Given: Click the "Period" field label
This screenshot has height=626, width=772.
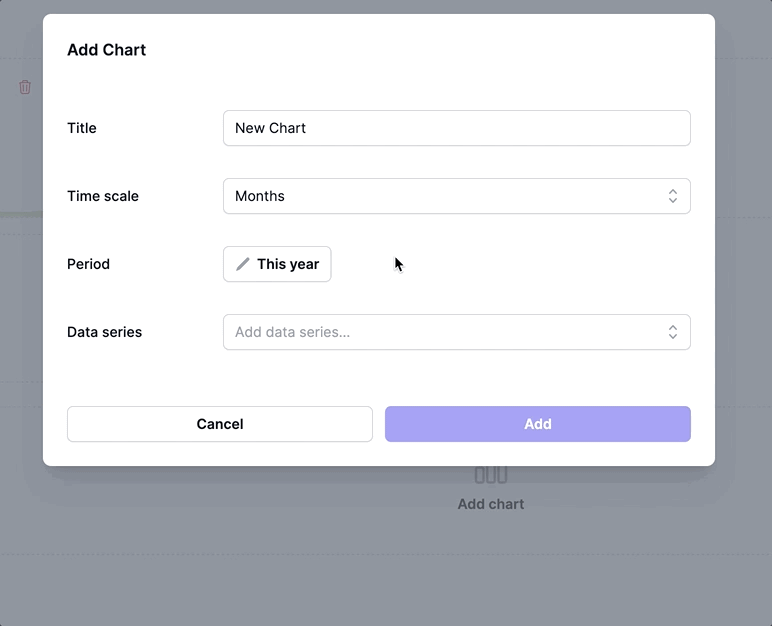Looking at the screenshot, I should (88, 264).
